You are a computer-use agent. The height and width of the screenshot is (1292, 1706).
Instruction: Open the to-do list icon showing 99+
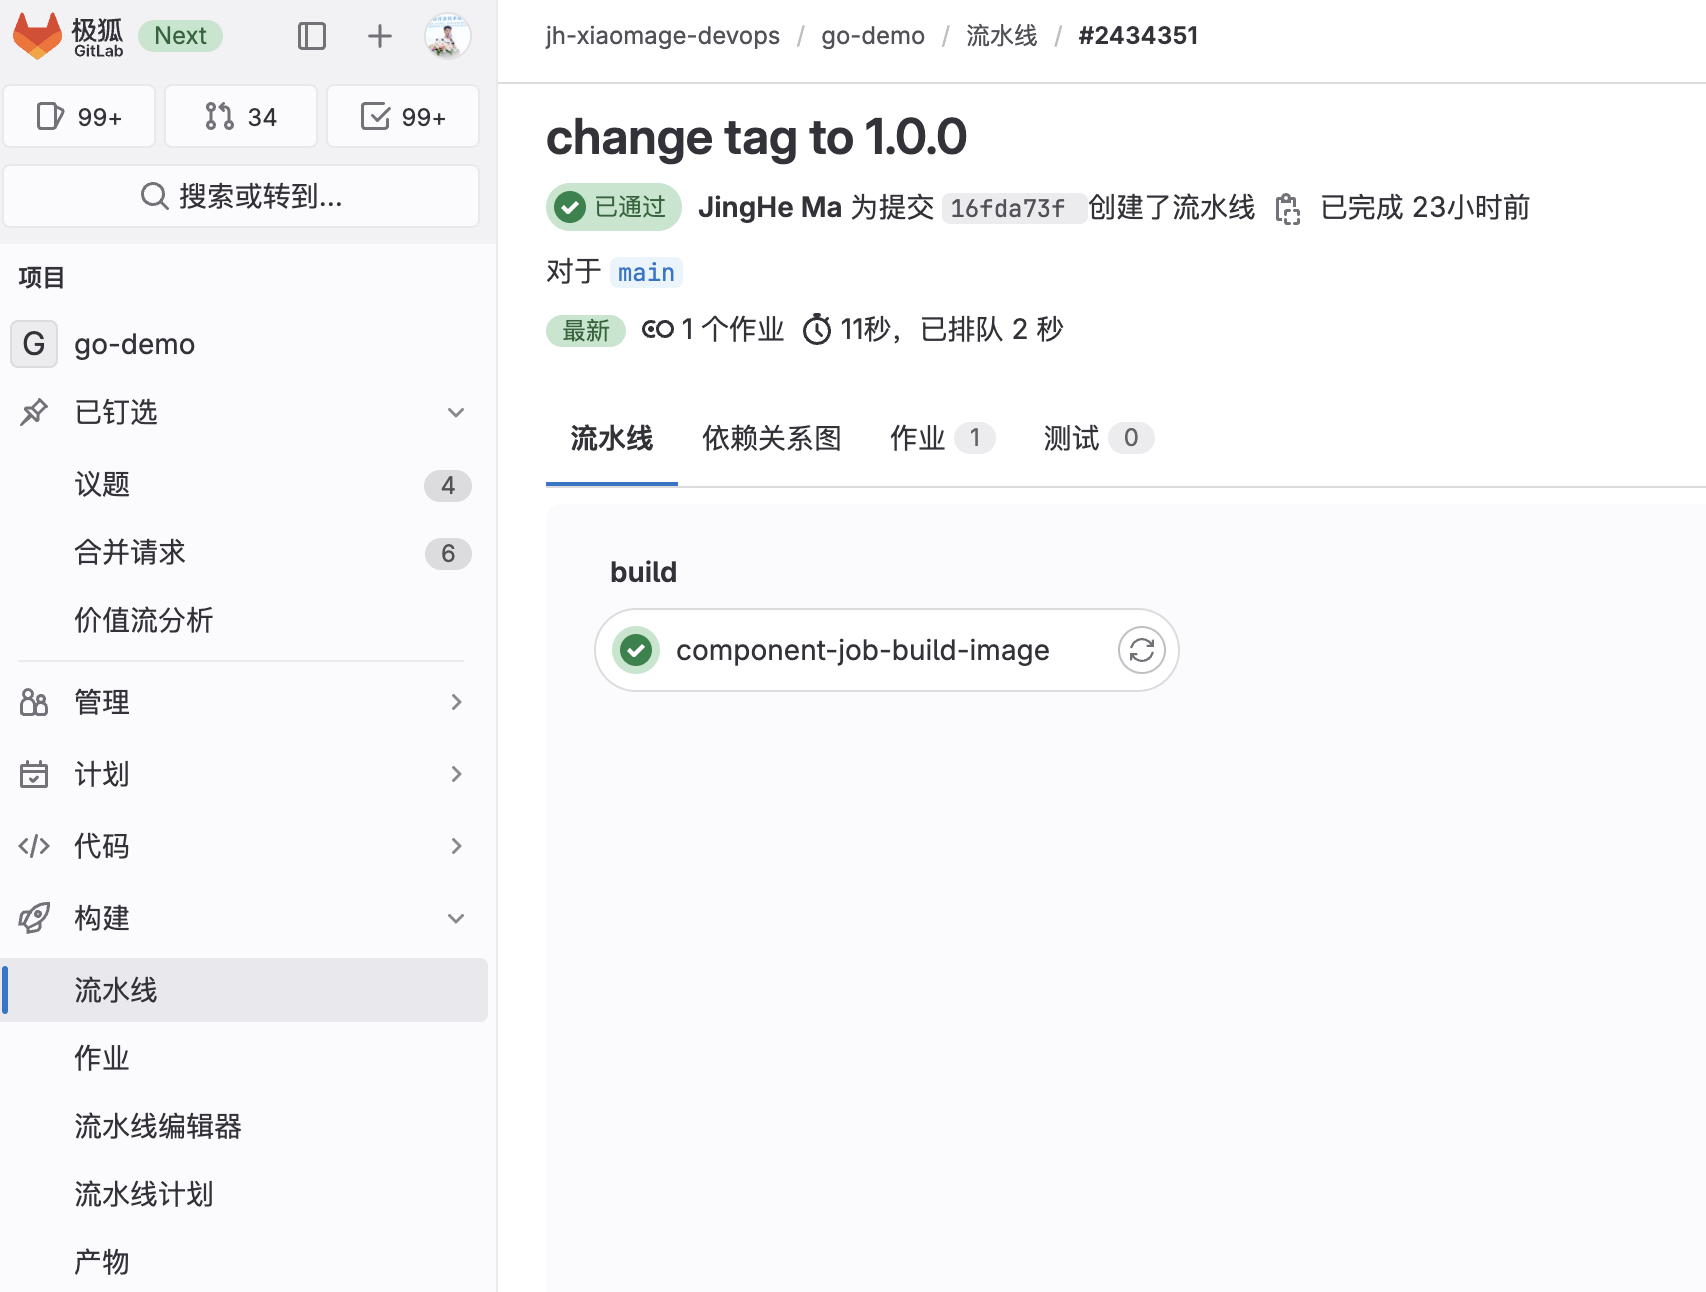click(402, 116)
